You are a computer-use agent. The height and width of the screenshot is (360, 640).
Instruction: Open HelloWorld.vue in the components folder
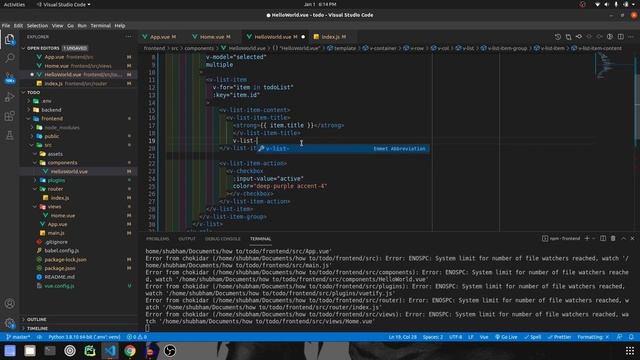tap(69, 171)
